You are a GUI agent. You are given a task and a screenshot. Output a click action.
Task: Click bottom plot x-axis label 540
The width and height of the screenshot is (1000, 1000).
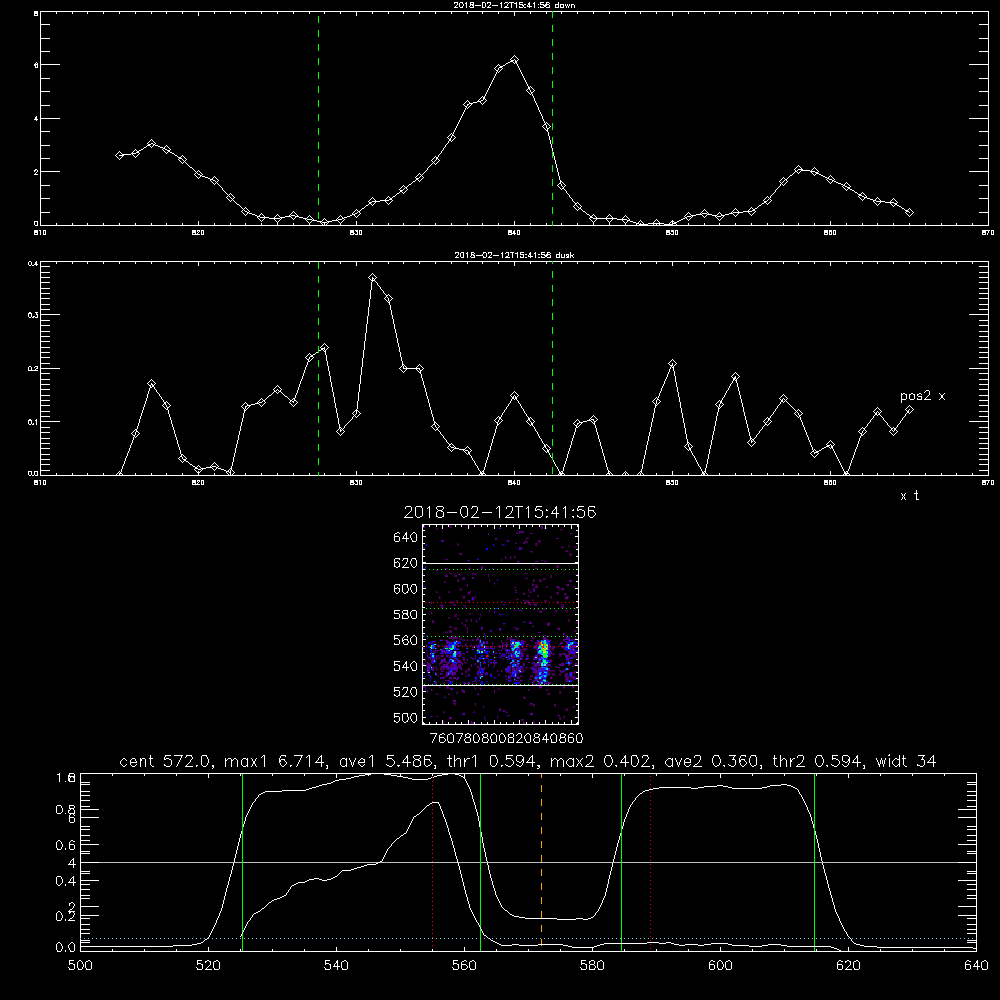[336, 966]
